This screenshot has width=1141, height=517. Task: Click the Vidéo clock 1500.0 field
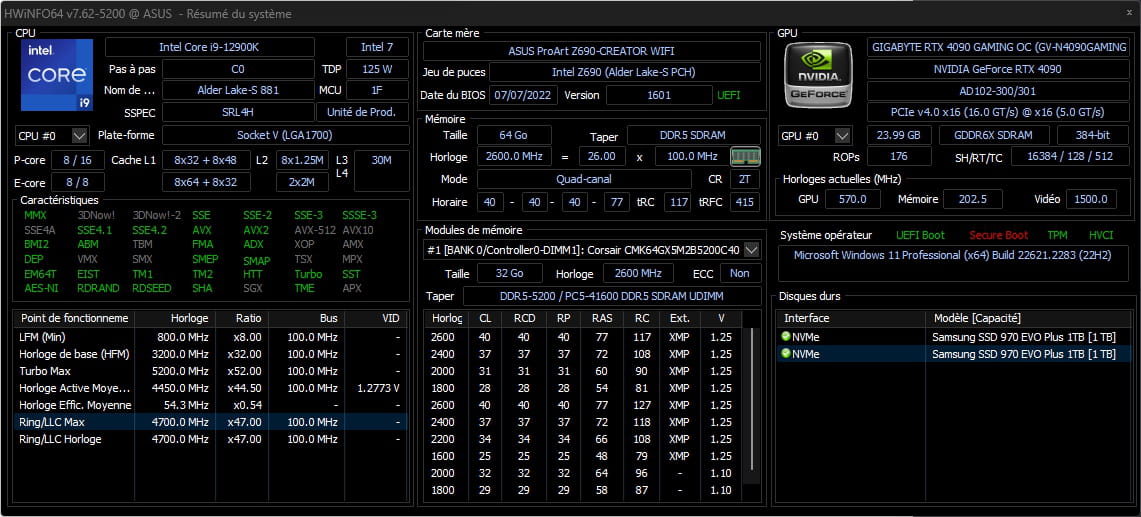coord(1091,200)
